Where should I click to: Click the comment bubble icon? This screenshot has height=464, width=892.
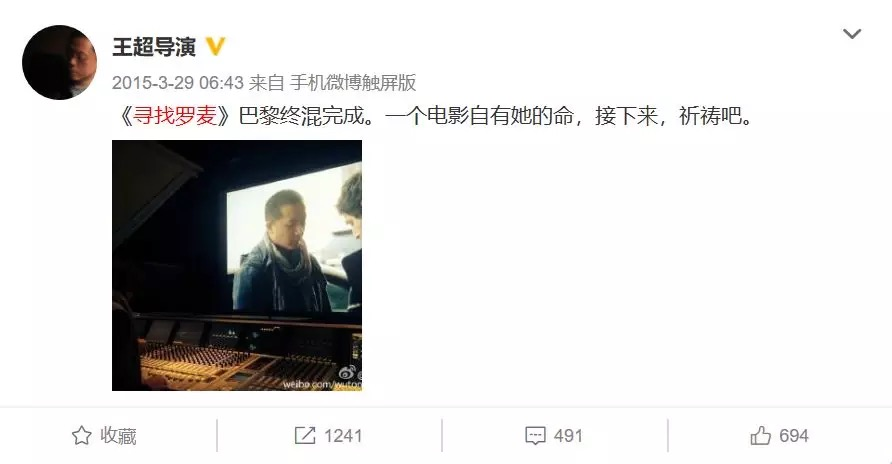click(x=535, y=436)
